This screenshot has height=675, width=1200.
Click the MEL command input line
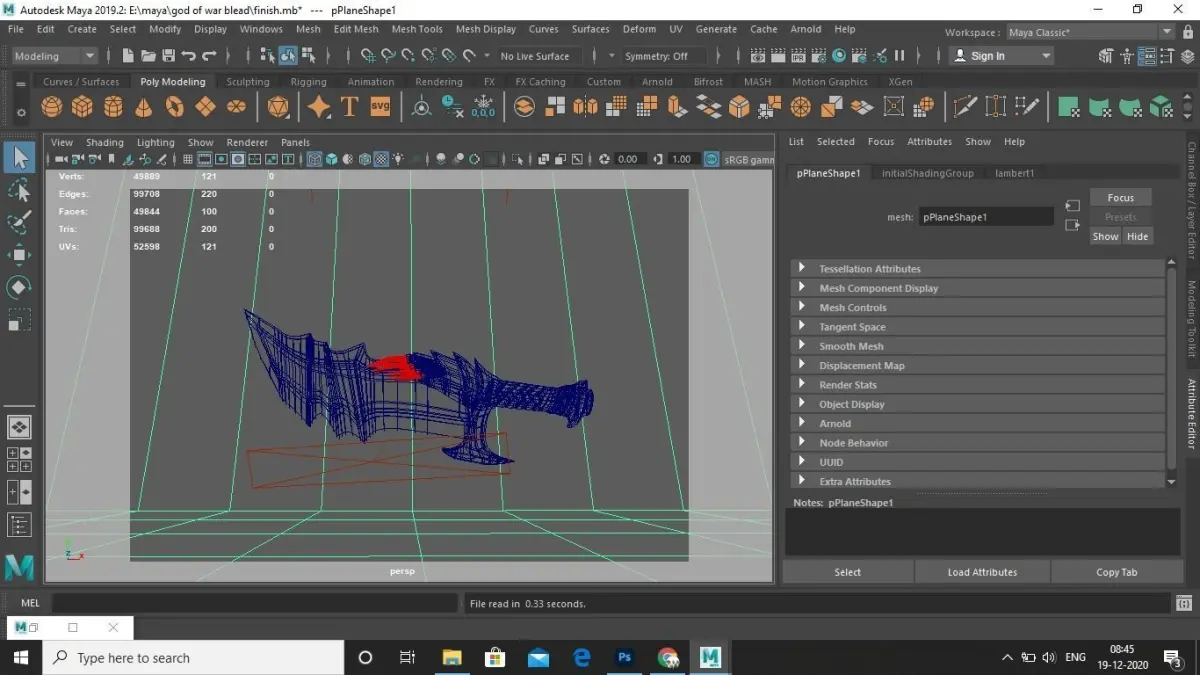[x=255, y=603]
